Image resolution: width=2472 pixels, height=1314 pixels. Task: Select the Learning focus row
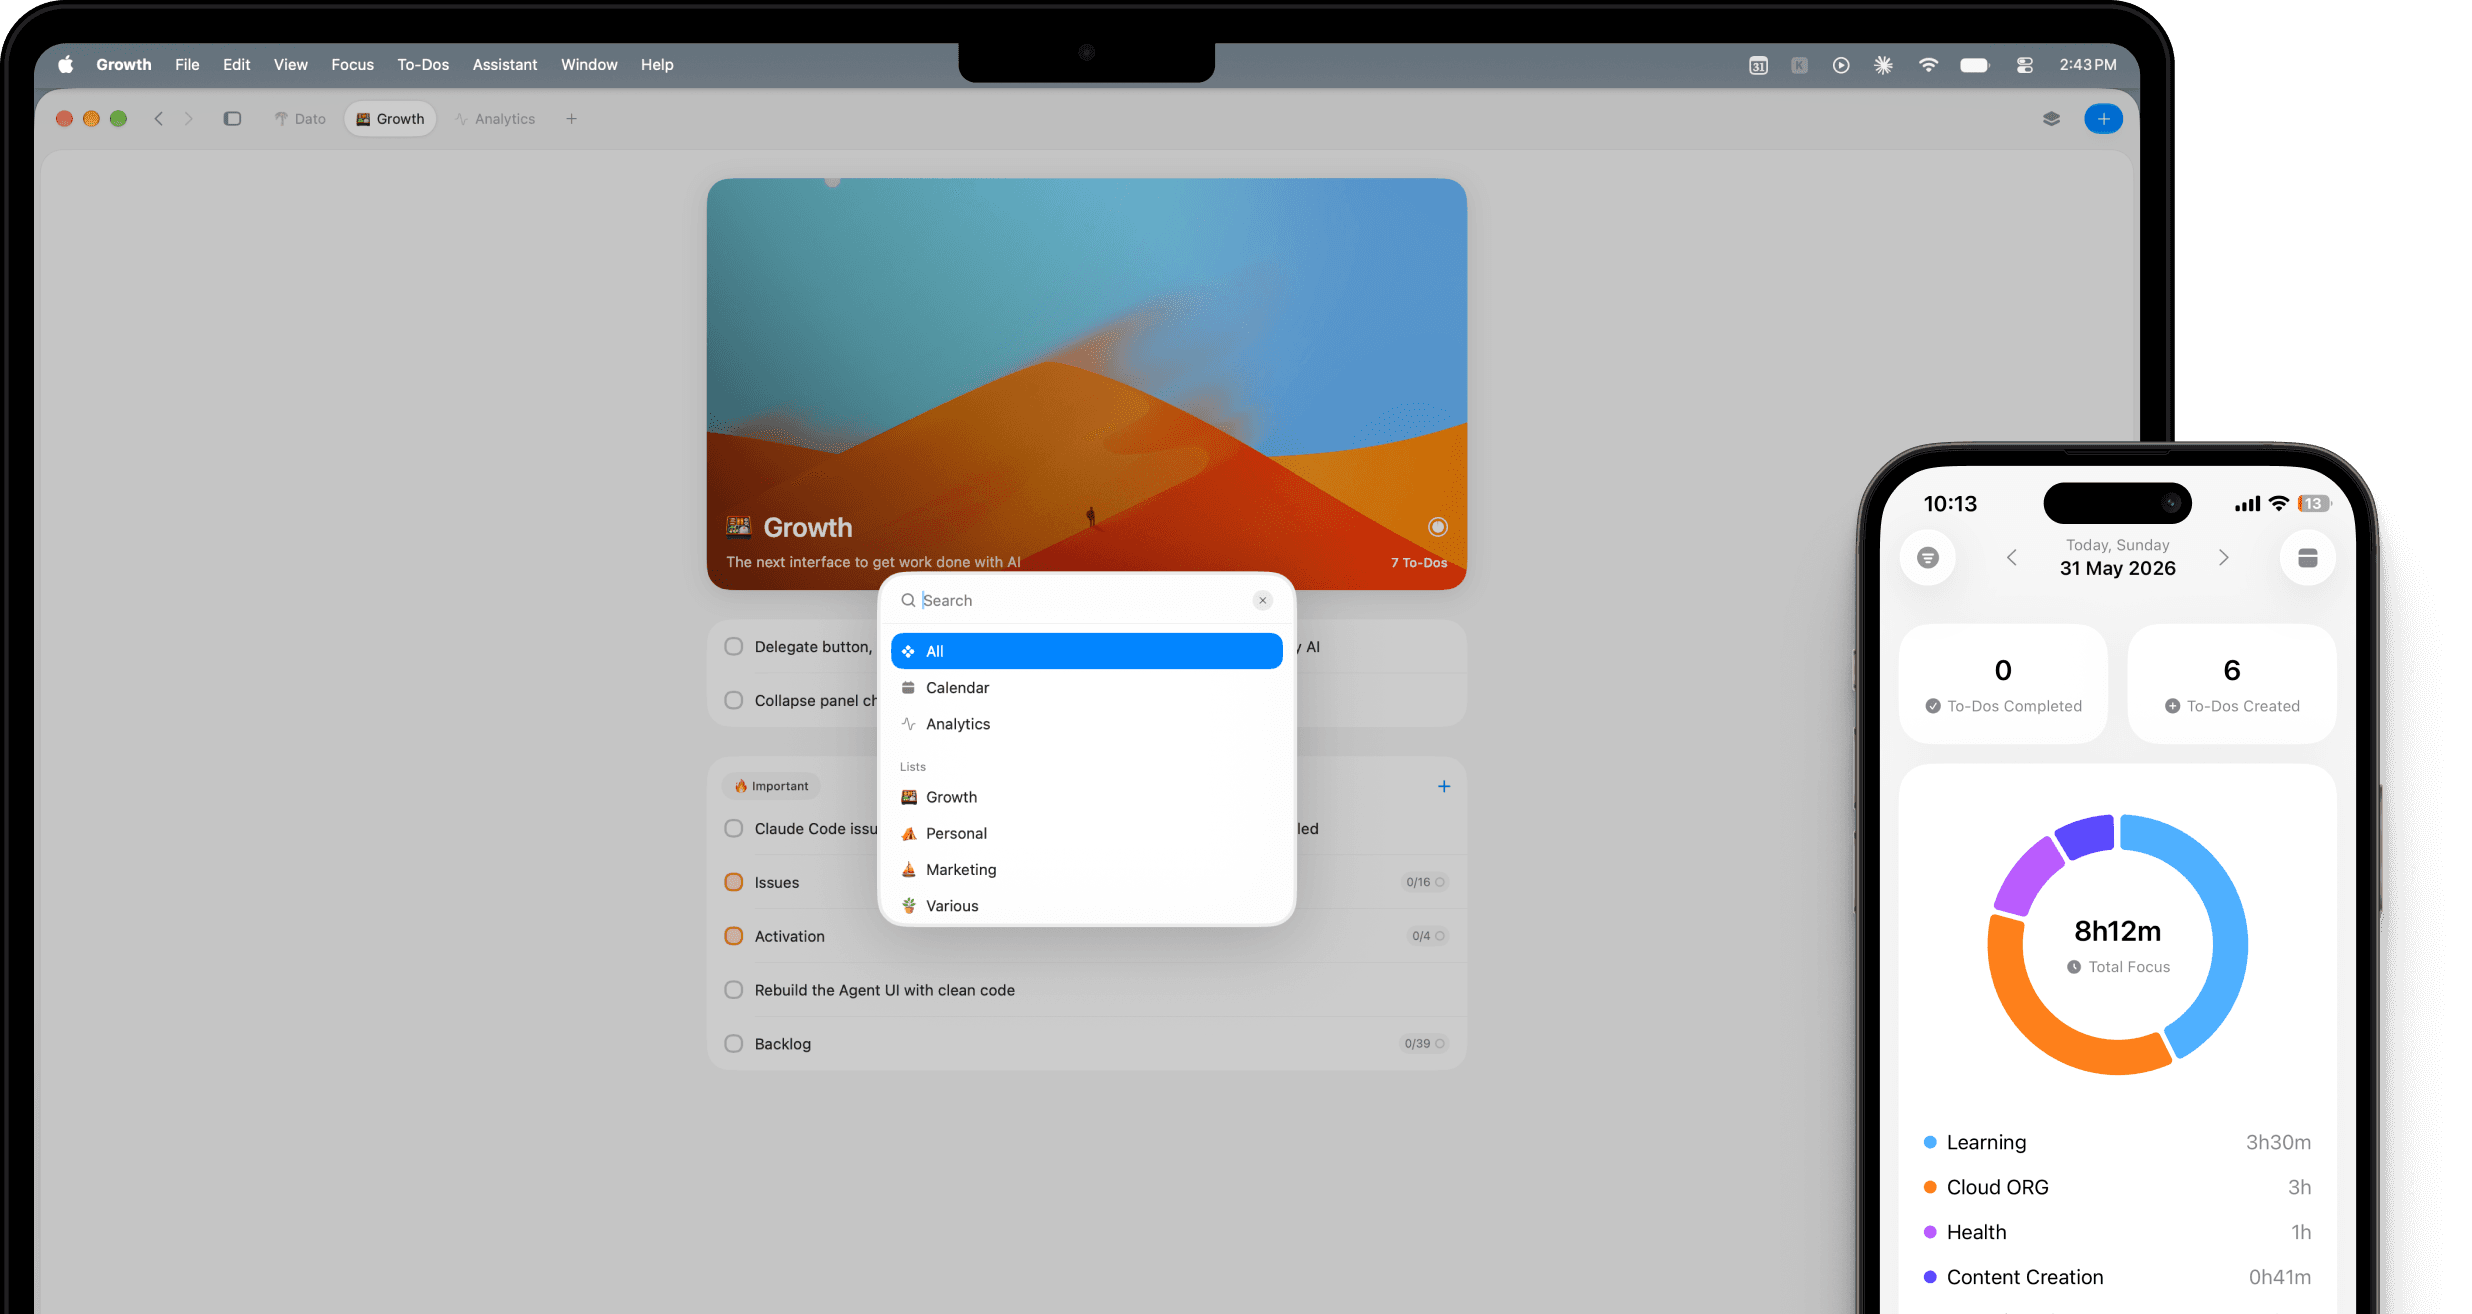[x=2117, y=1142]
